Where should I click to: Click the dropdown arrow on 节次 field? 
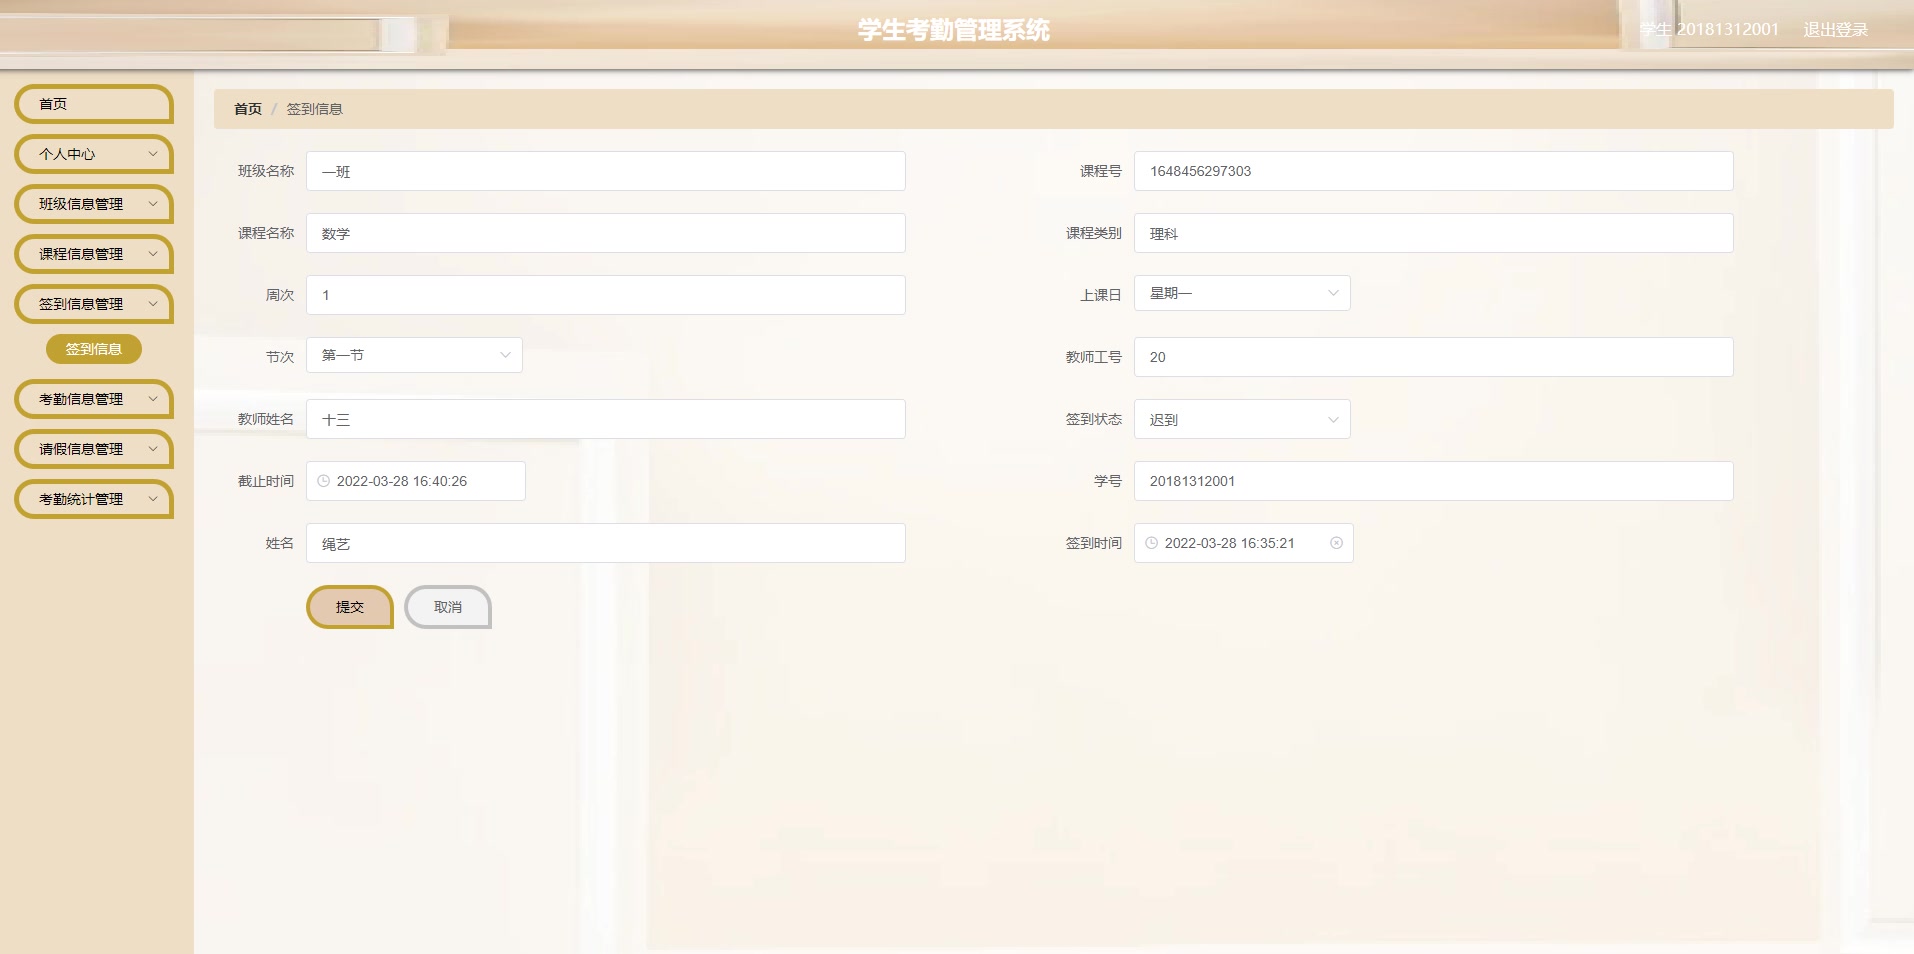click(503, 355)
